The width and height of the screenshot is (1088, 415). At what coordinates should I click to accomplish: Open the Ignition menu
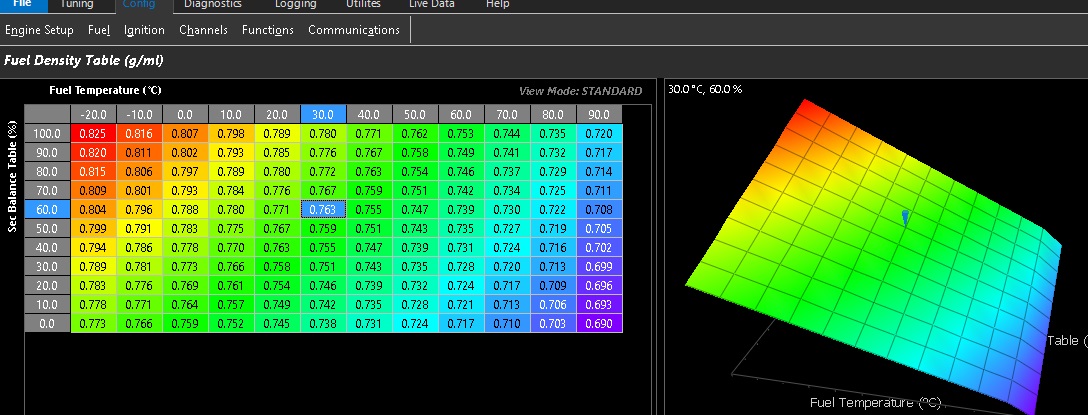pyautogui.click(x=144, y=30)
